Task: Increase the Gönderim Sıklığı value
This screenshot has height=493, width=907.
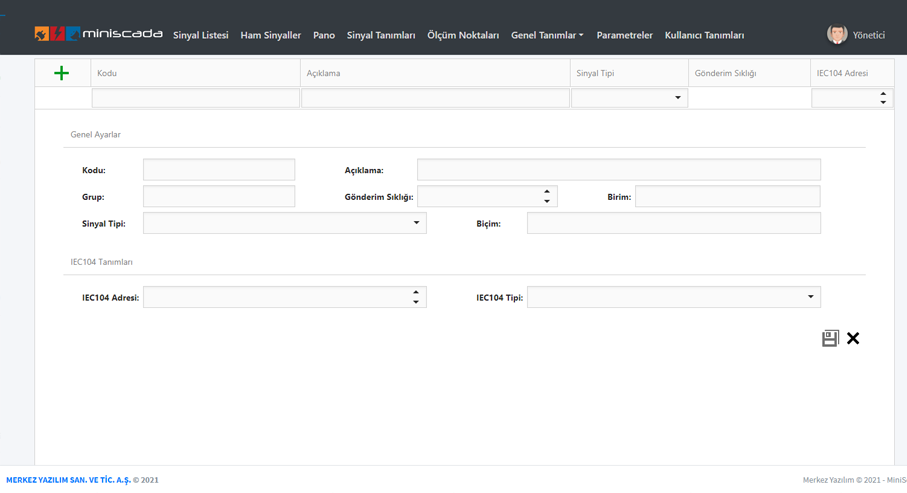Action: 547,192
